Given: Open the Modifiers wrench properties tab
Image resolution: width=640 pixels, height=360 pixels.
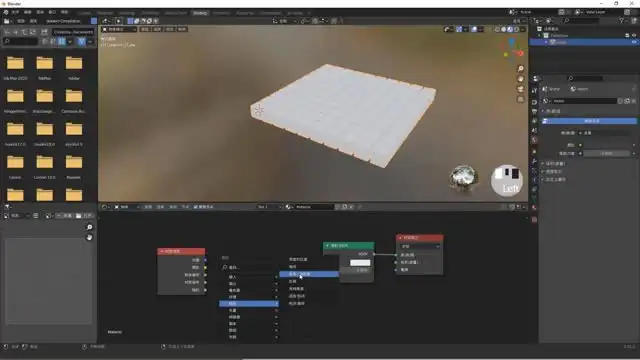Looking at the screenshot, I should pos(534,161).
